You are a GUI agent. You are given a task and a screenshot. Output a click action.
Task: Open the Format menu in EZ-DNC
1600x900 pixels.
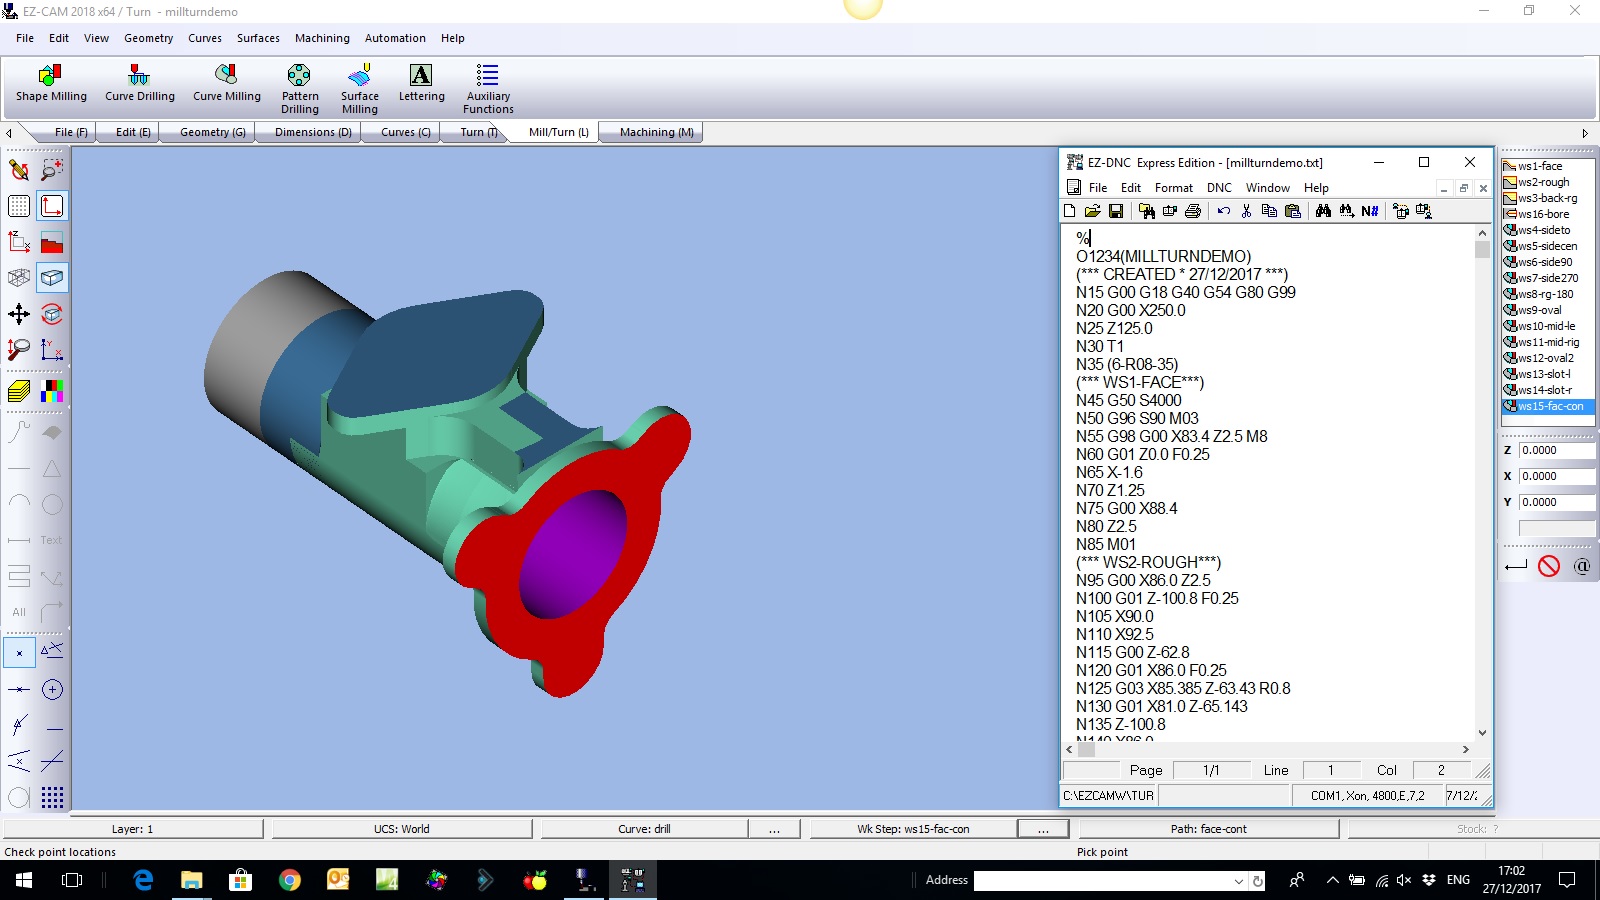(x=1173, y=188)
